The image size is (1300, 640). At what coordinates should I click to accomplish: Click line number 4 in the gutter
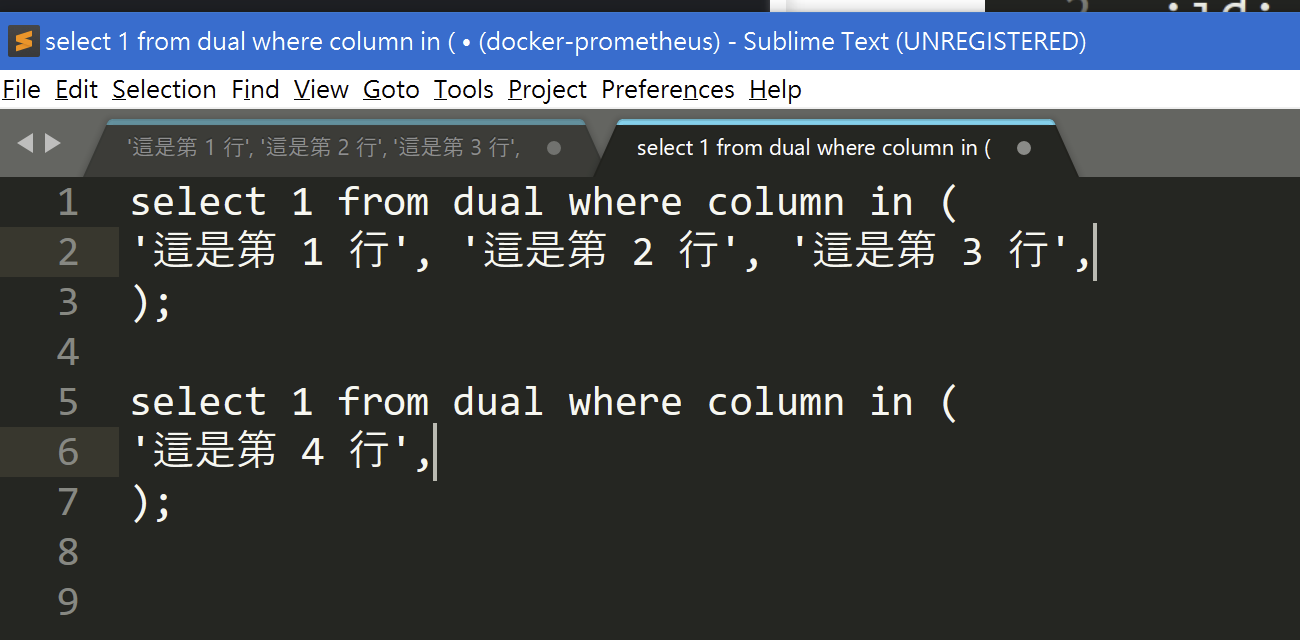(68, 352)
